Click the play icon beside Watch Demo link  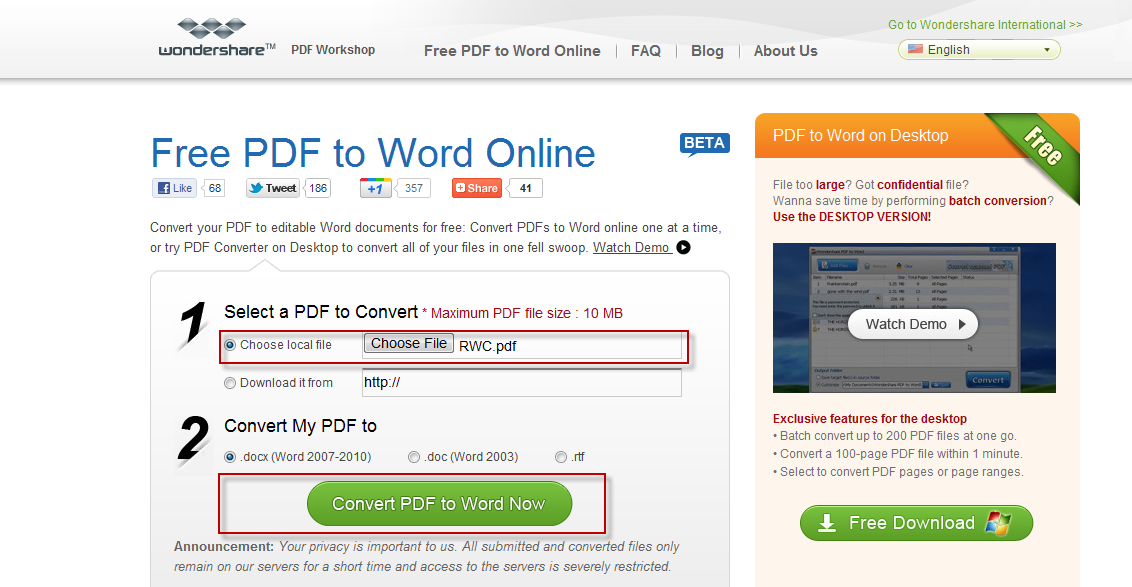click(683, 248)
